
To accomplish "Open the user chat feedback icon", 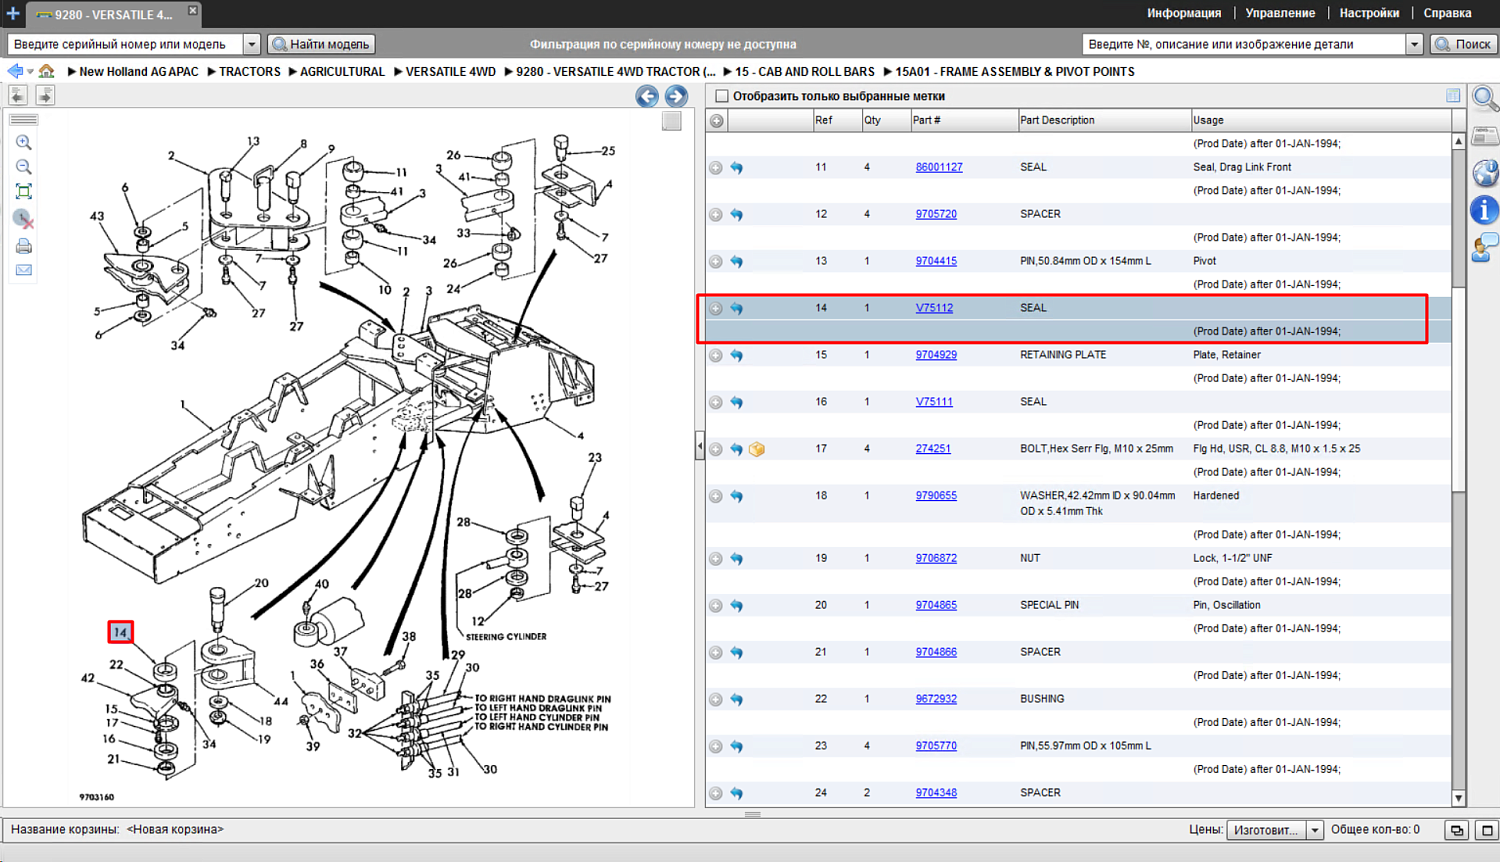I will click(x=1485, y=247).
